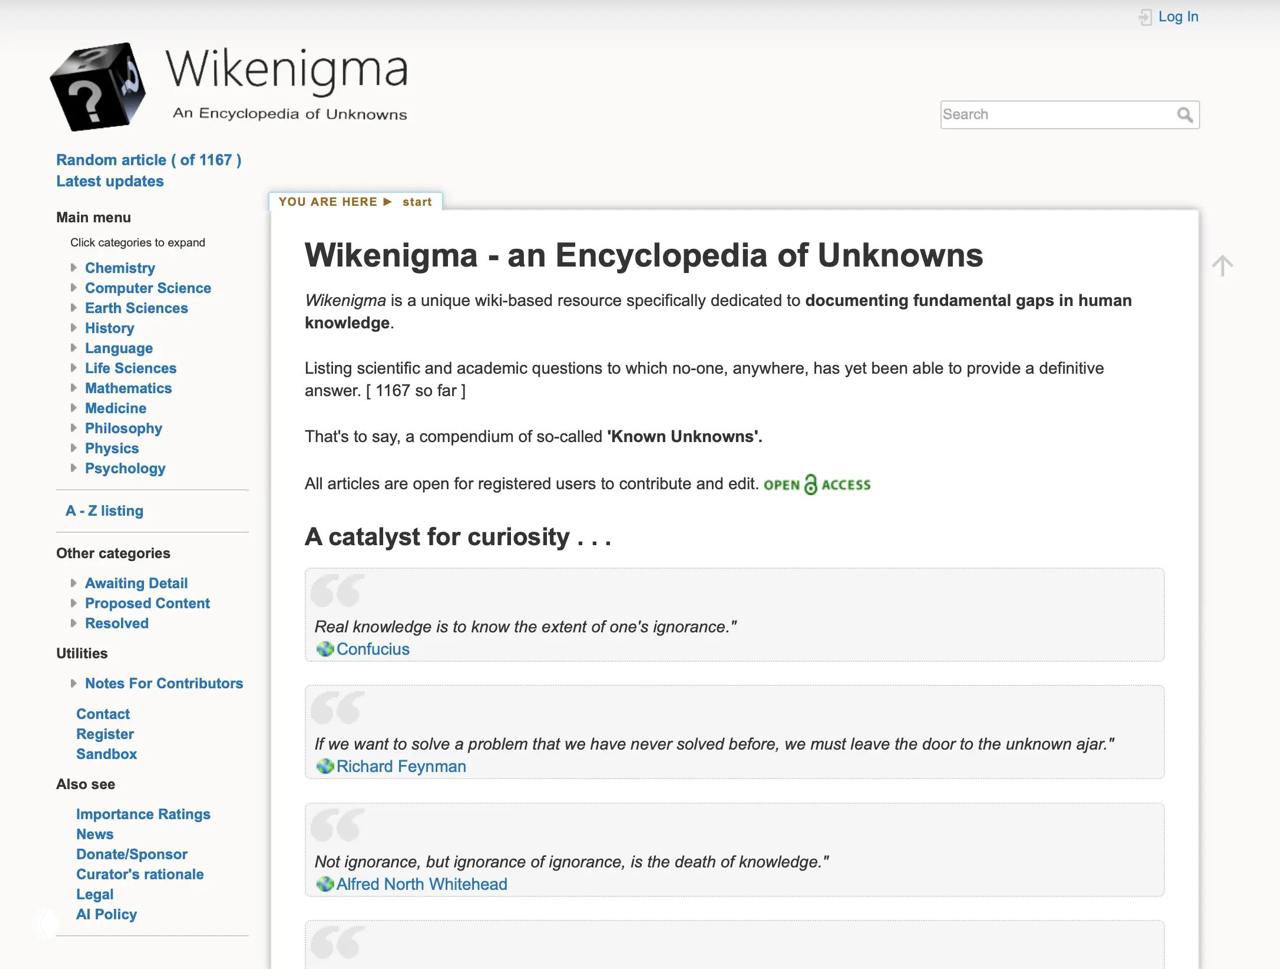This screenshot has height=969, width=1280.
Task: Click the Open Access icon
Action: click(x=816, y=484)
